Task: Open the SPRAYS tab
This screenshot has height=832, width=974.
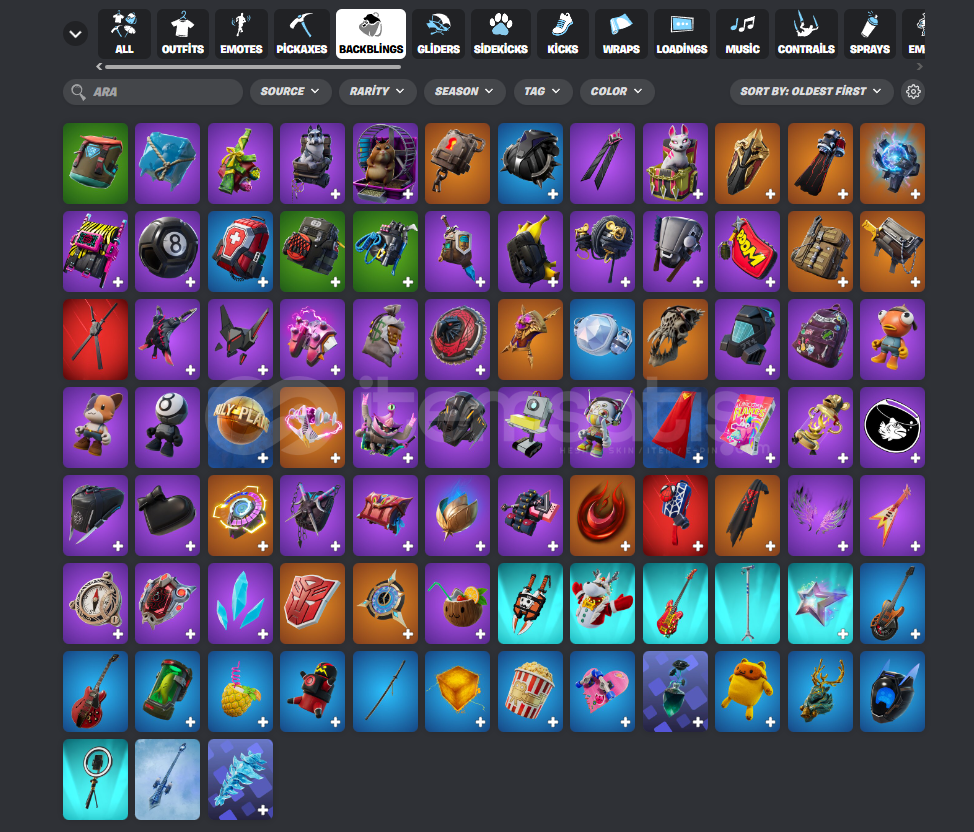Action: (870, 34)
